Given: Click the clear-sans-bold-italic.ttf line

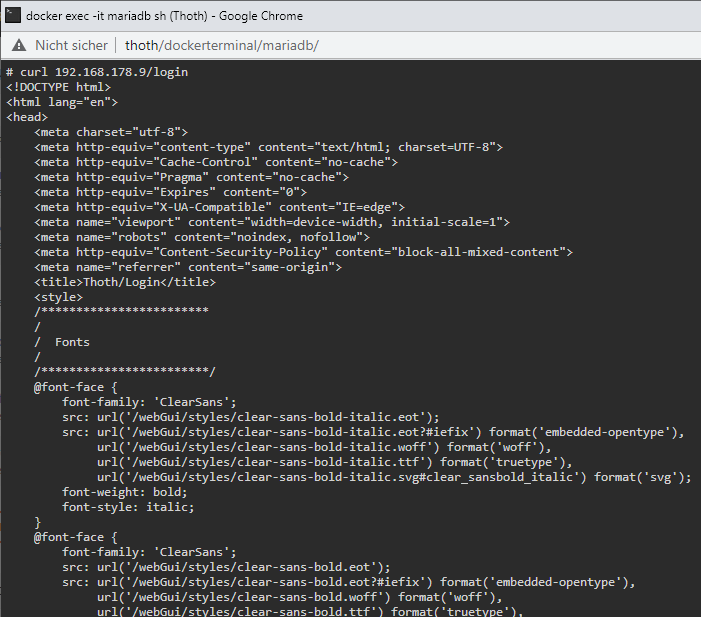Looking at the screenshot, I should point(335,462).
